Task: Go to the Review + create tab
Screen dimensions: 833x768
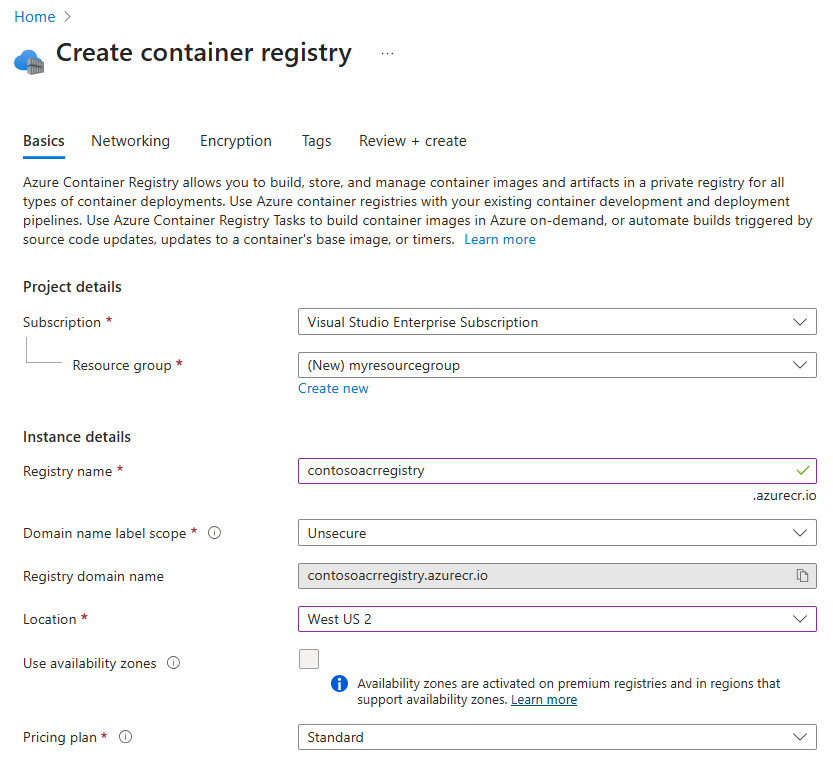Action: (412, 141)
